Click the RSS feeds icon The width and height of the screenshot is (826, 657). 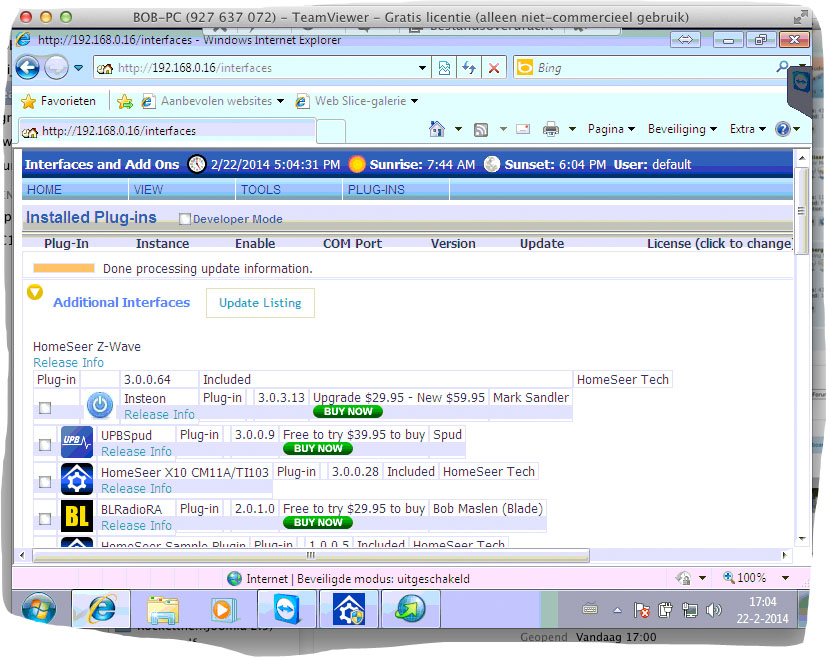(x=481, y=129)
